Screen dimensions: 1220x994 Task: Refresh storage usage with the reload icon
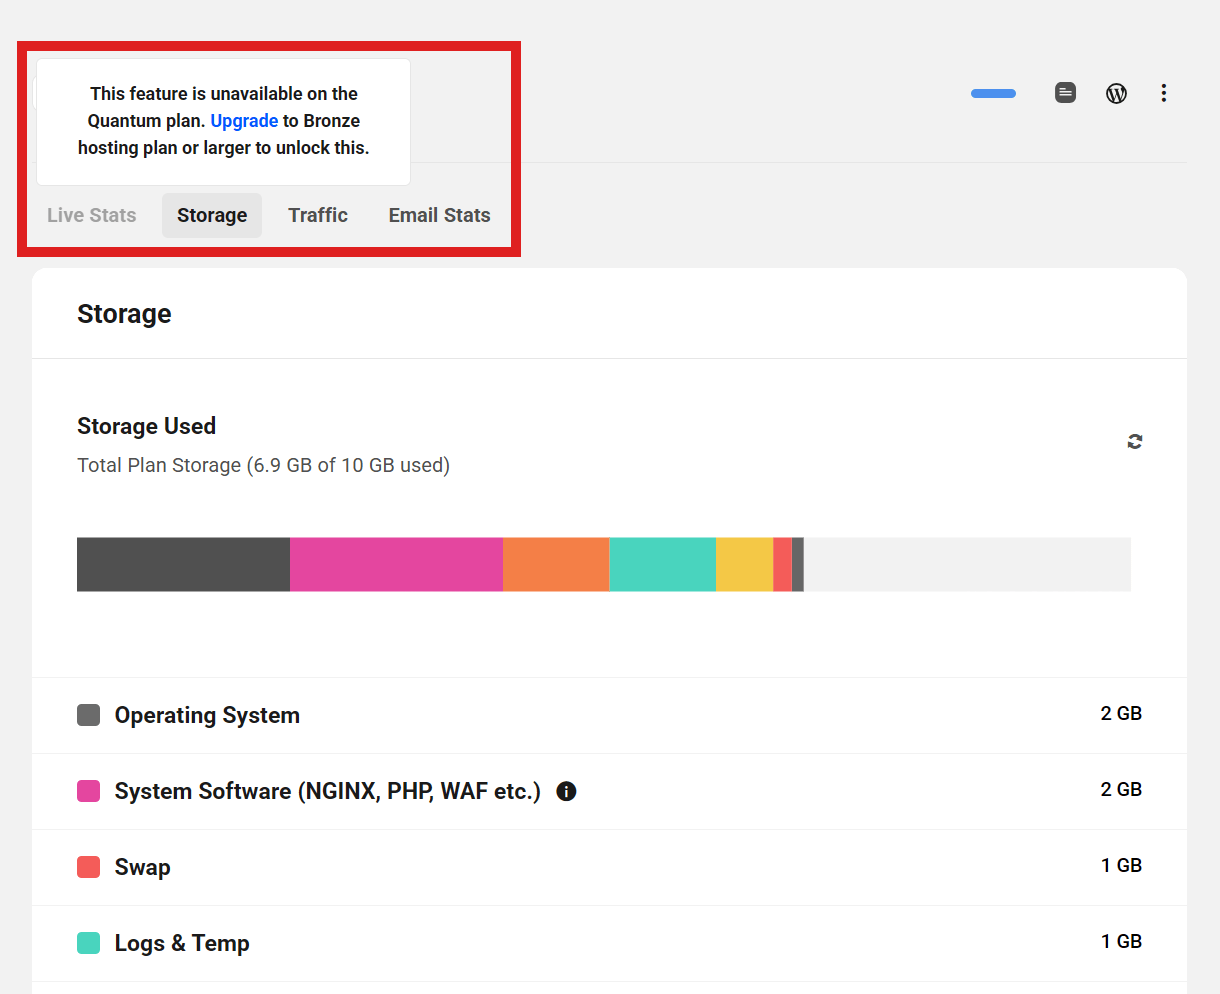click(1135, 441)
